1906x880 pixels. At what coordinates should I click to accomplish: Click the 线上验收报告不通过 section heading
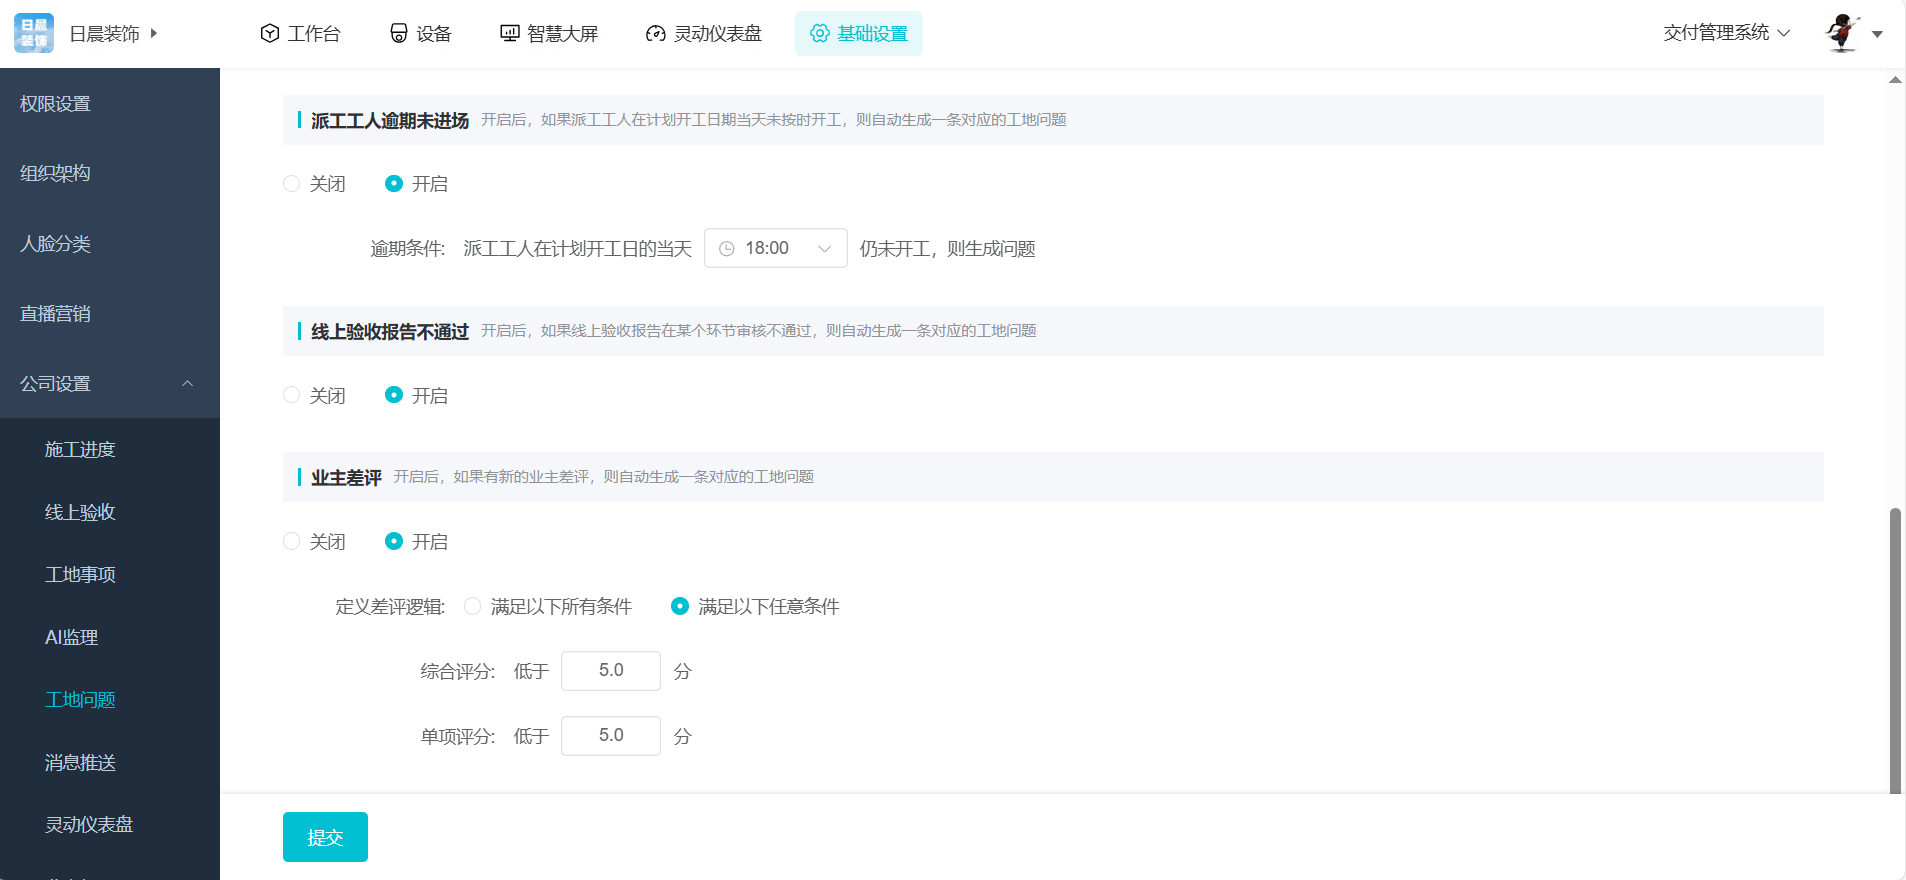tap(390, 331)
